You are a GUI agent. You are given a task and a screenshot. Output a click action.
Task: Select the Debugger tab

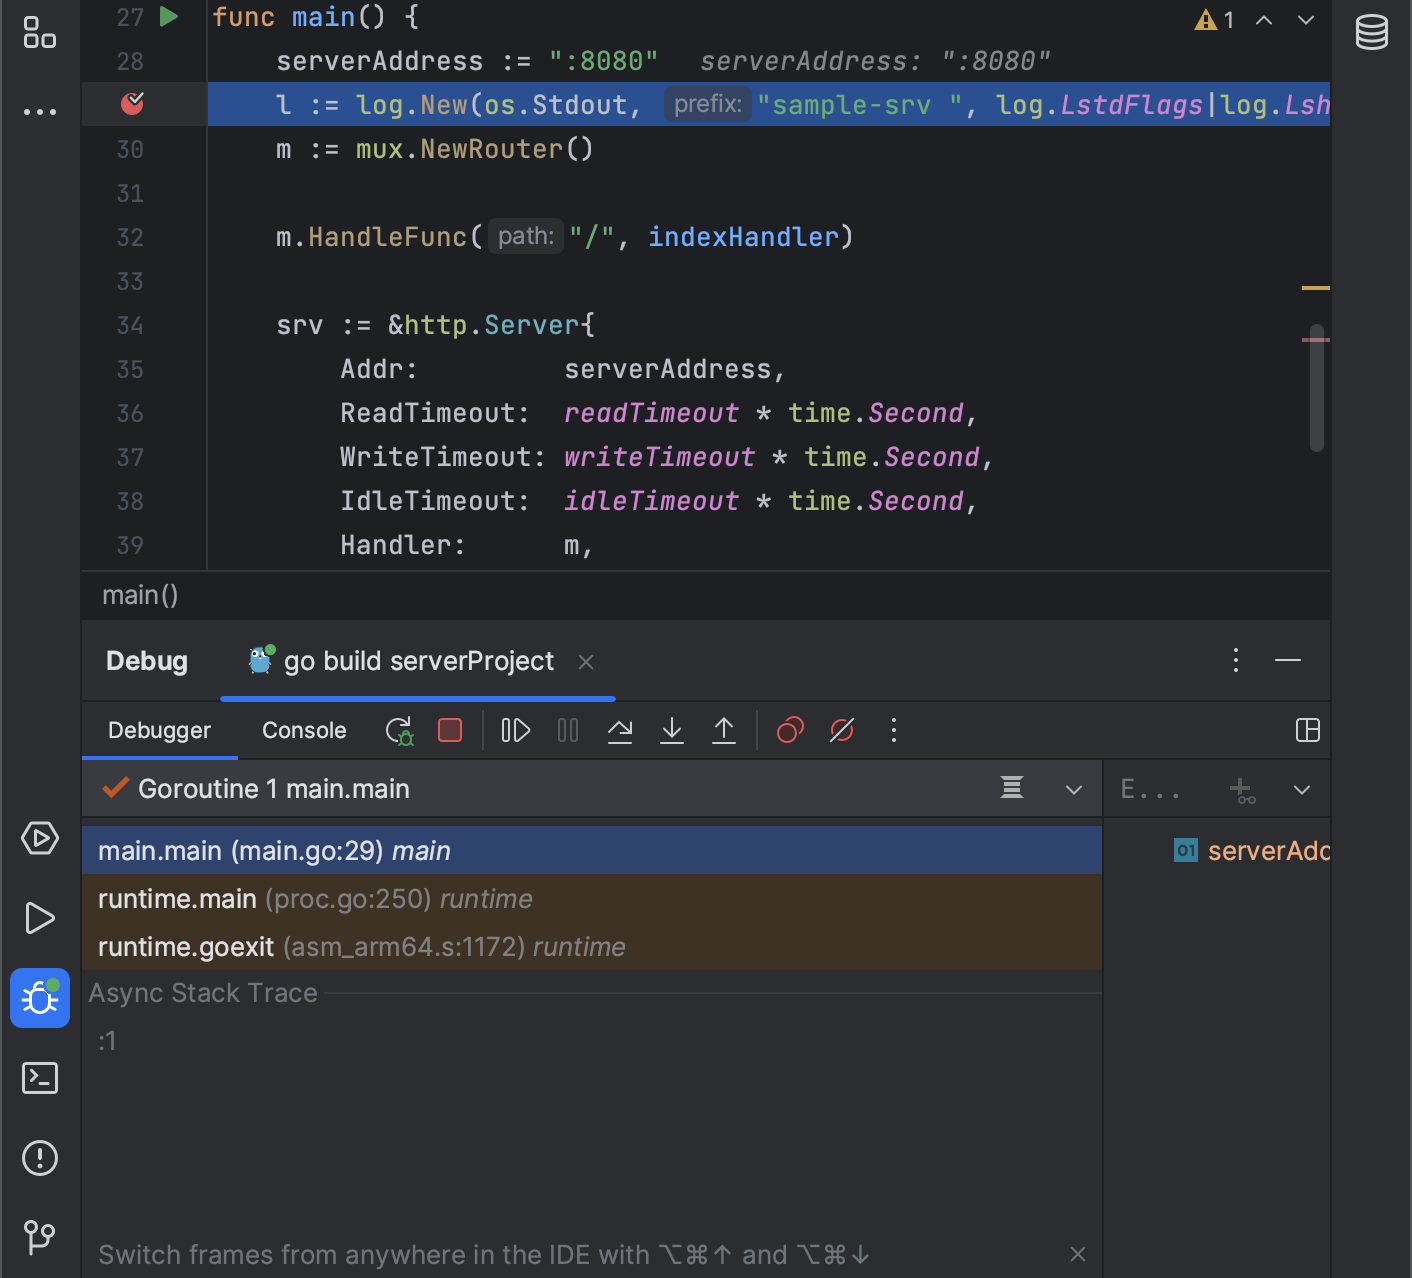(159, 730)
